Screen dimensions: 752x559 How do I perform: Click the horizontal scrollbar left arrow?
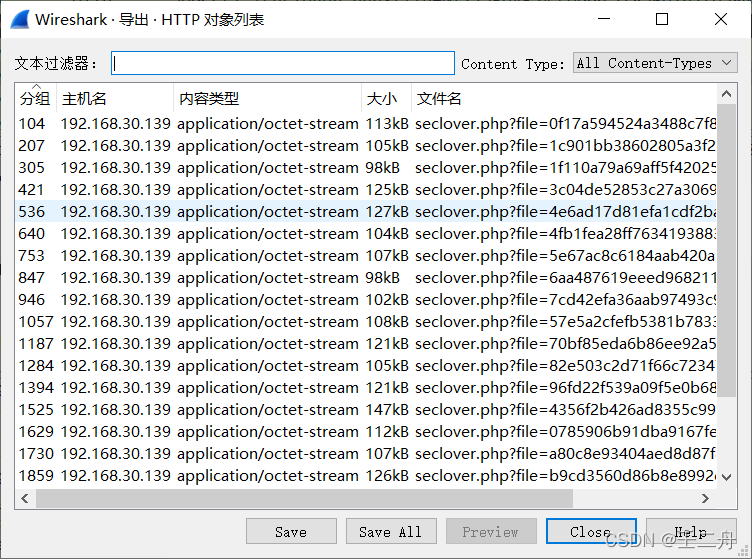(25, 499)
